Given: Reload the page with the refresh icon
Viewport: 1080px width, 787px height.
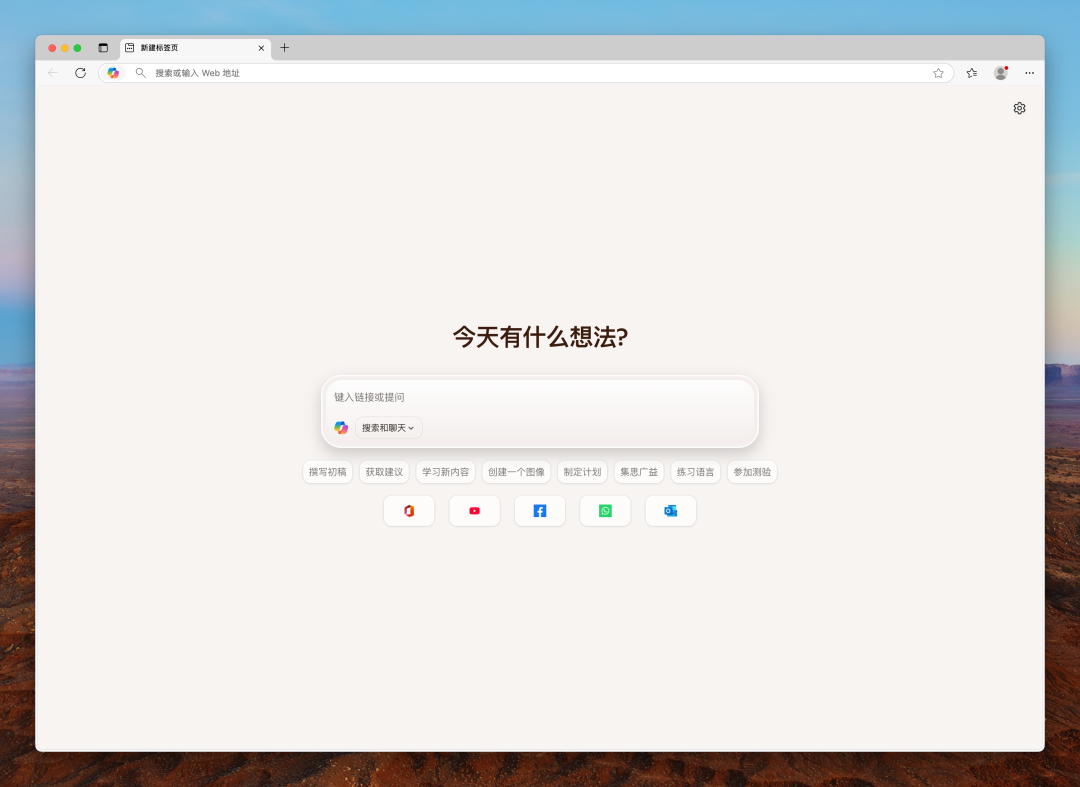Looking at the screenshot, I should (x=80, y=72).
